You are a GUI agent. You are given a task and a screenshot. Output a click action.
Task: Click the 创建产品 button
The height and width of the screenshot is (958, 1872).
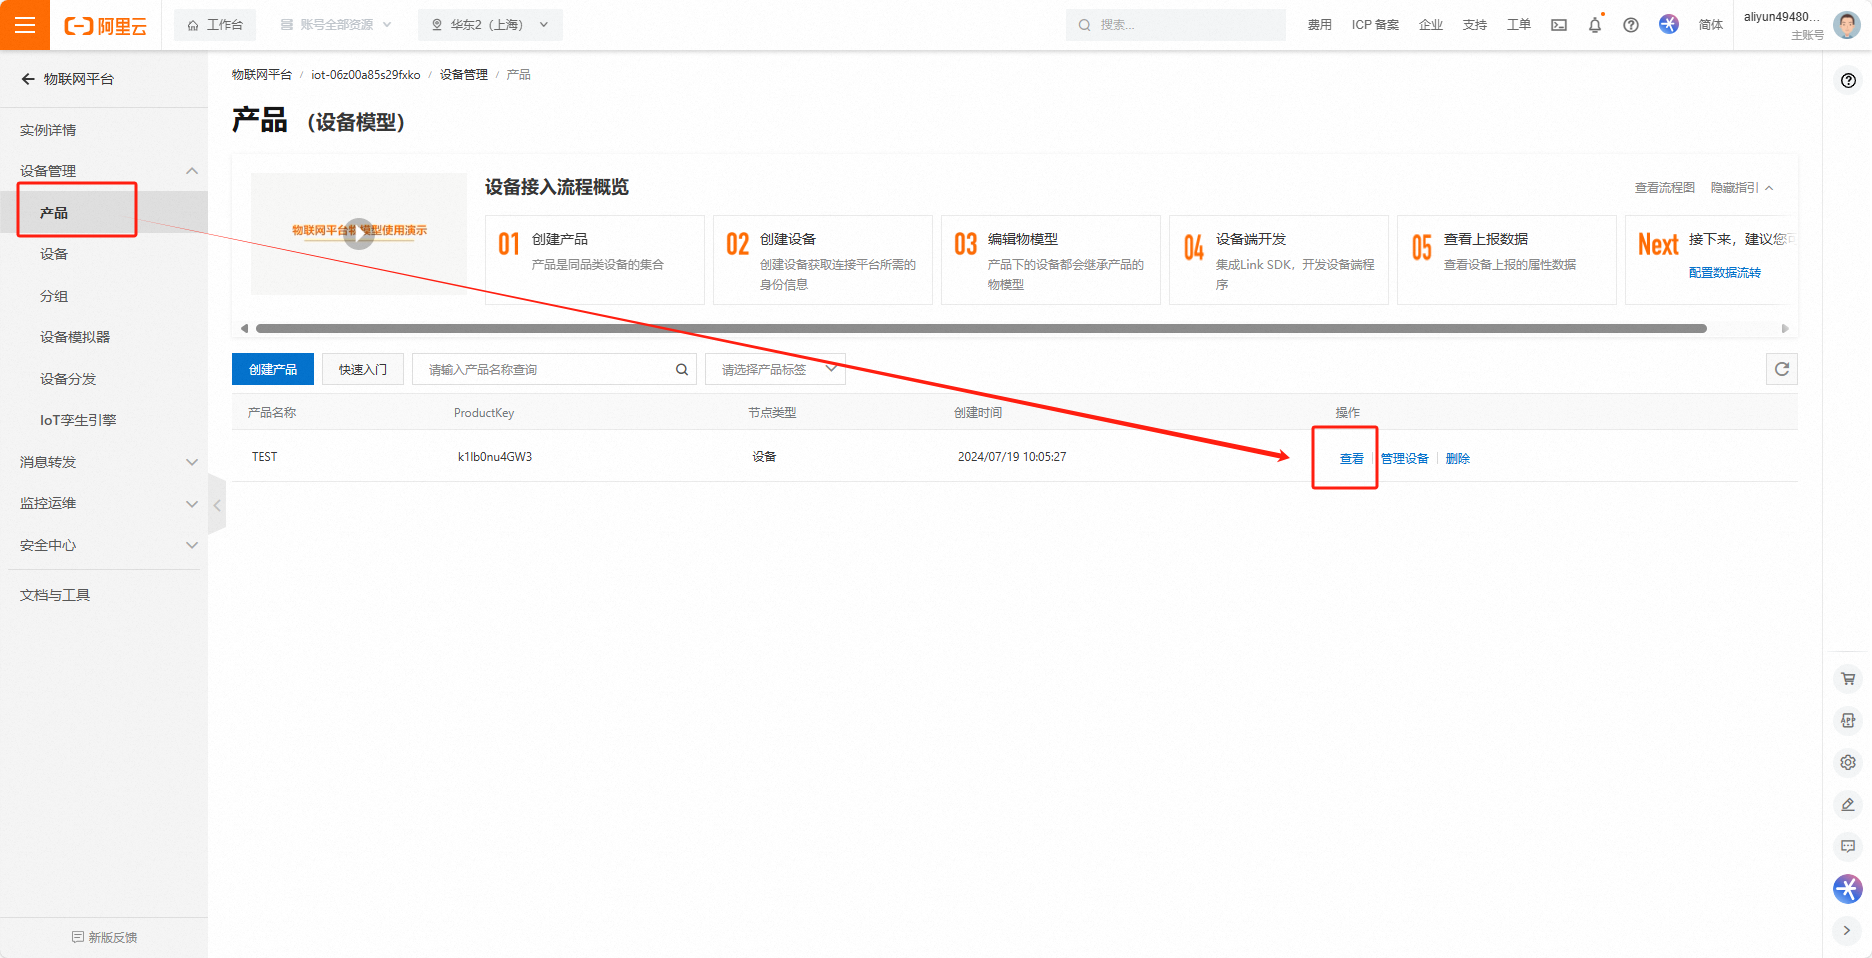[272, 370]
